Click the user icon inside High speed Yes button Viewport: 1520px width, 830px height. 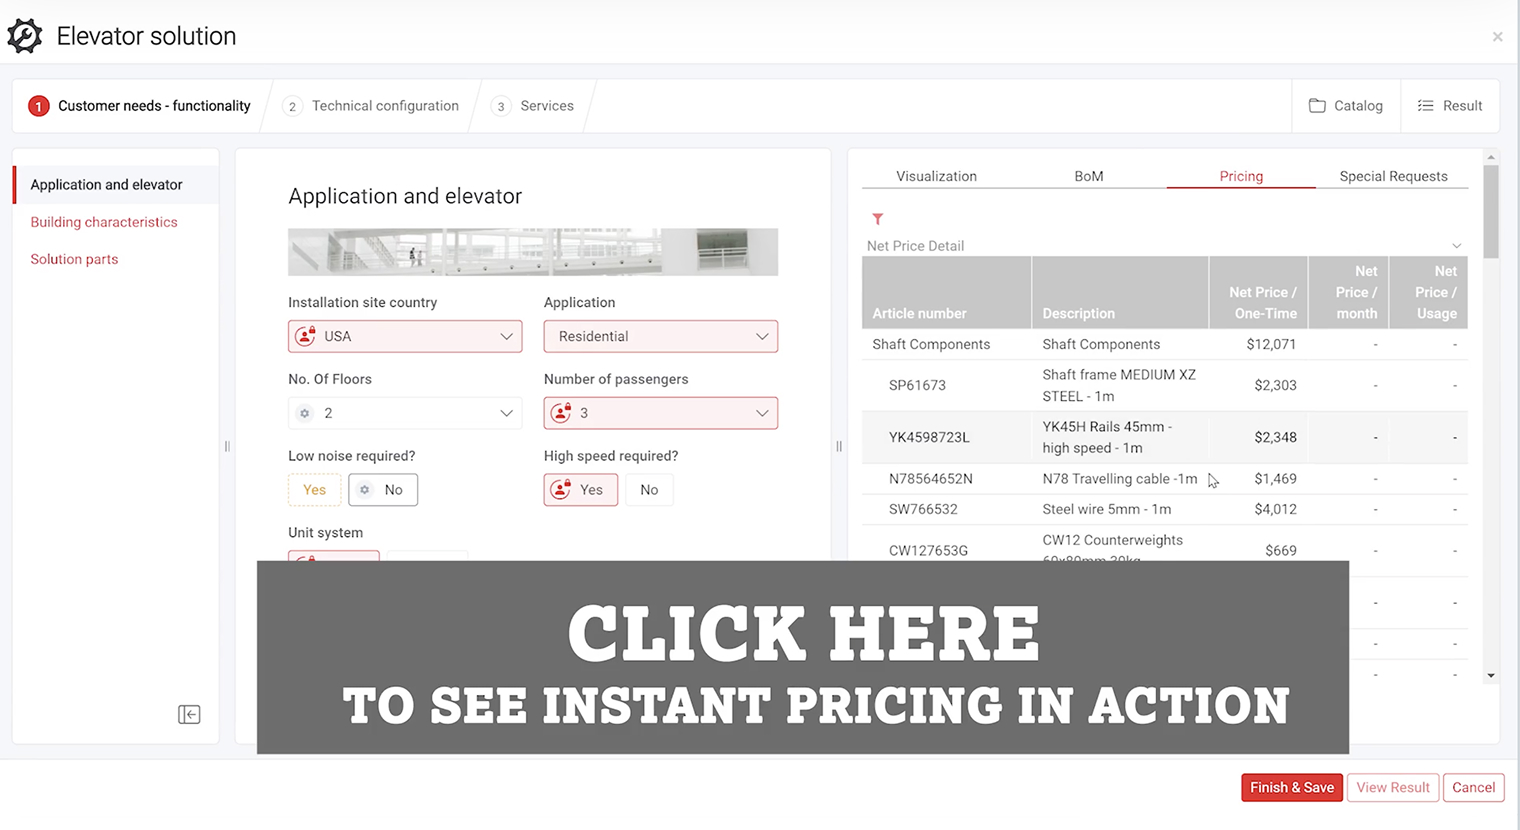click(561, 489)
